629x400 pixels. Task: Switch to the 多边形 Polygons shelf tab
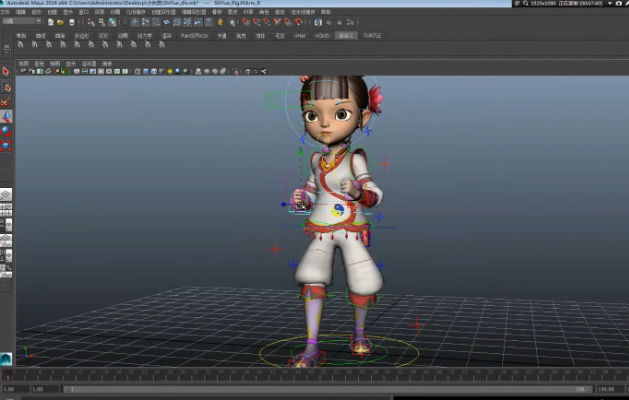tap(81, 36)
